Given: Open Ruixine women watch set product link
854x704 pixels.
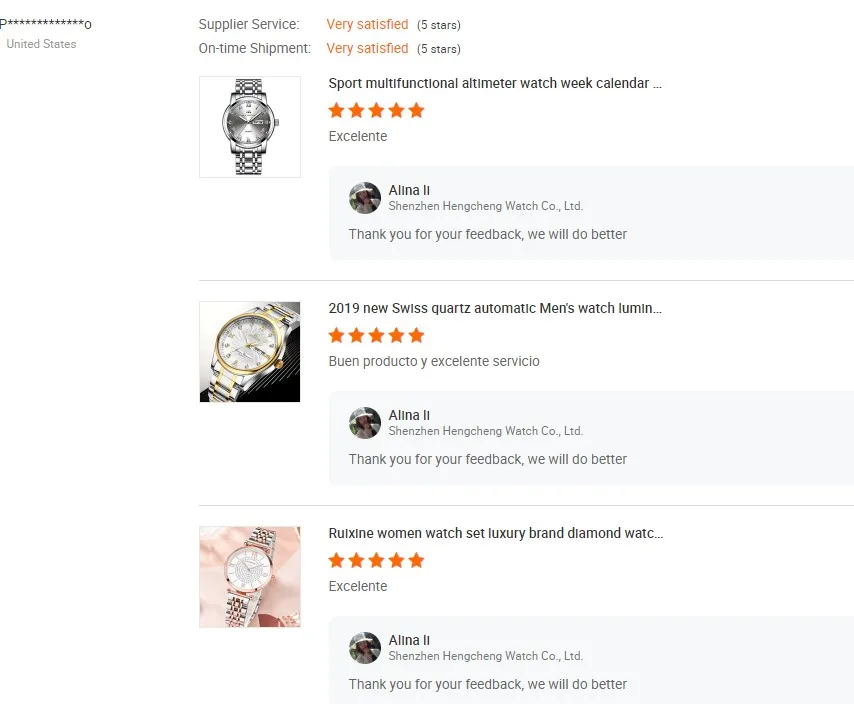Looking at the screenshot, I should (x=495, y=533).
